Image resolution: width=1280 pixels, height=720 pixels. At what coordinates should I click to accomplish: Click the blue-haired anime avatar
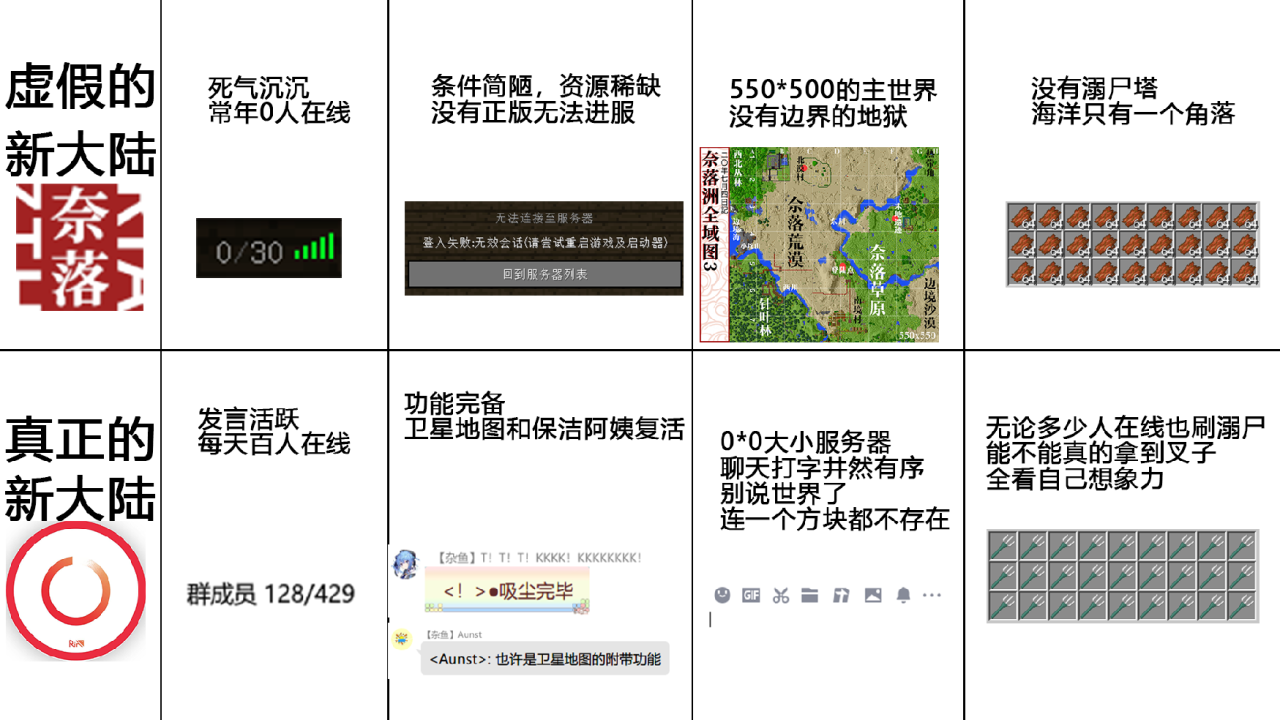(x=405, y=564)
